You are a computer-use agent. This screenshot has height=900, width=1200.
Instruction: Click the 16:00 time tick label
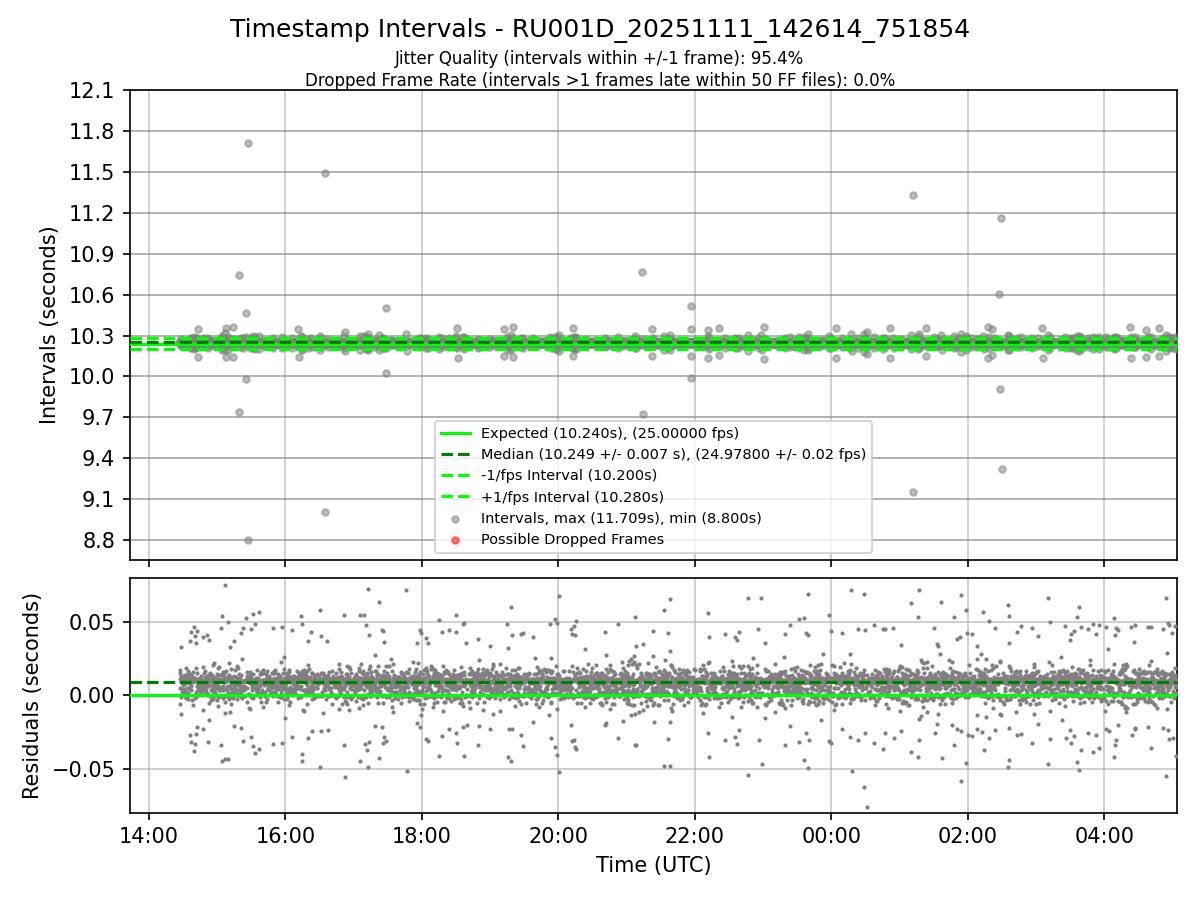point(285,834)
